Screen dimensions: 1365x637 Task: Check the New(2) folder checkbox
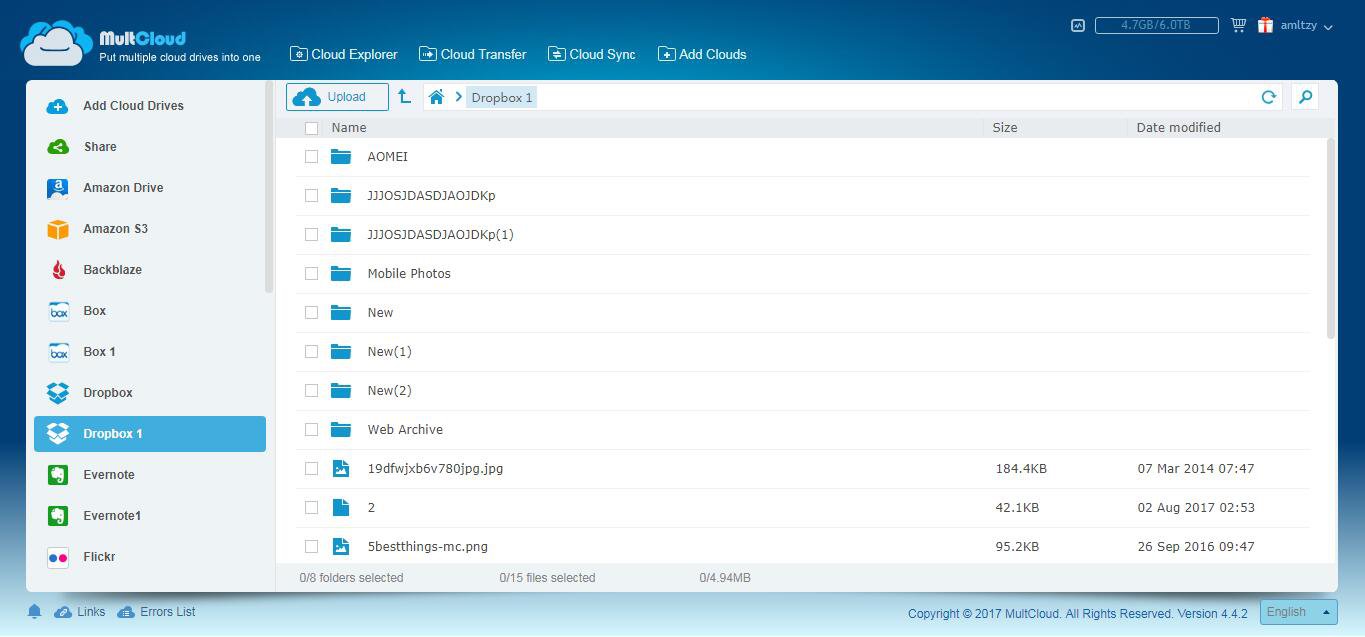(311, 391)
